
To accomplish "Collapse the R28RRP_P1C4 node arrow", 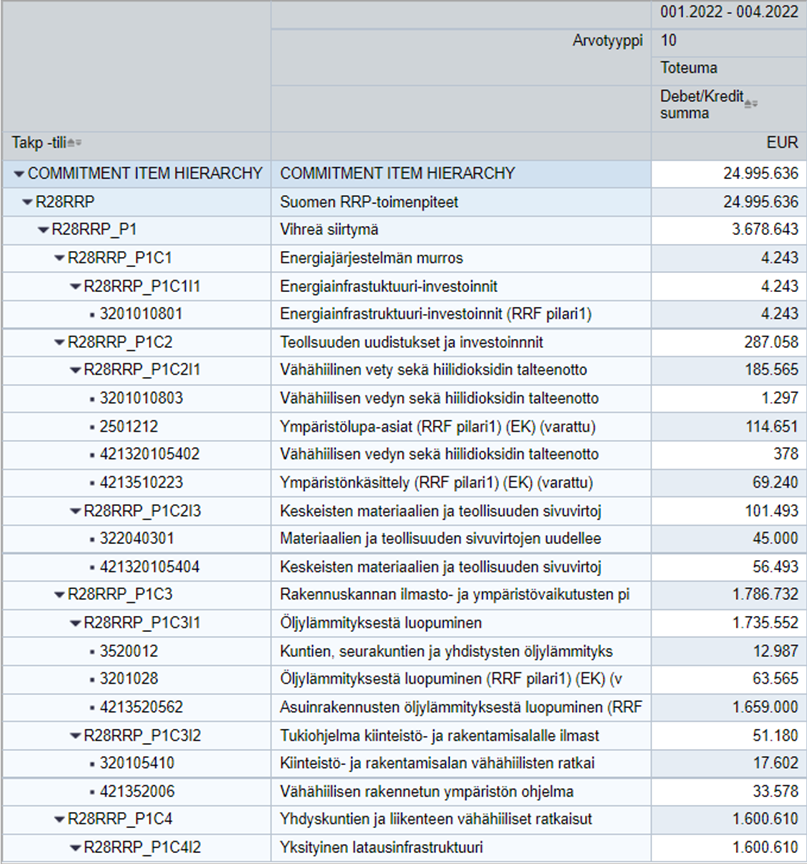I will 59,820.
